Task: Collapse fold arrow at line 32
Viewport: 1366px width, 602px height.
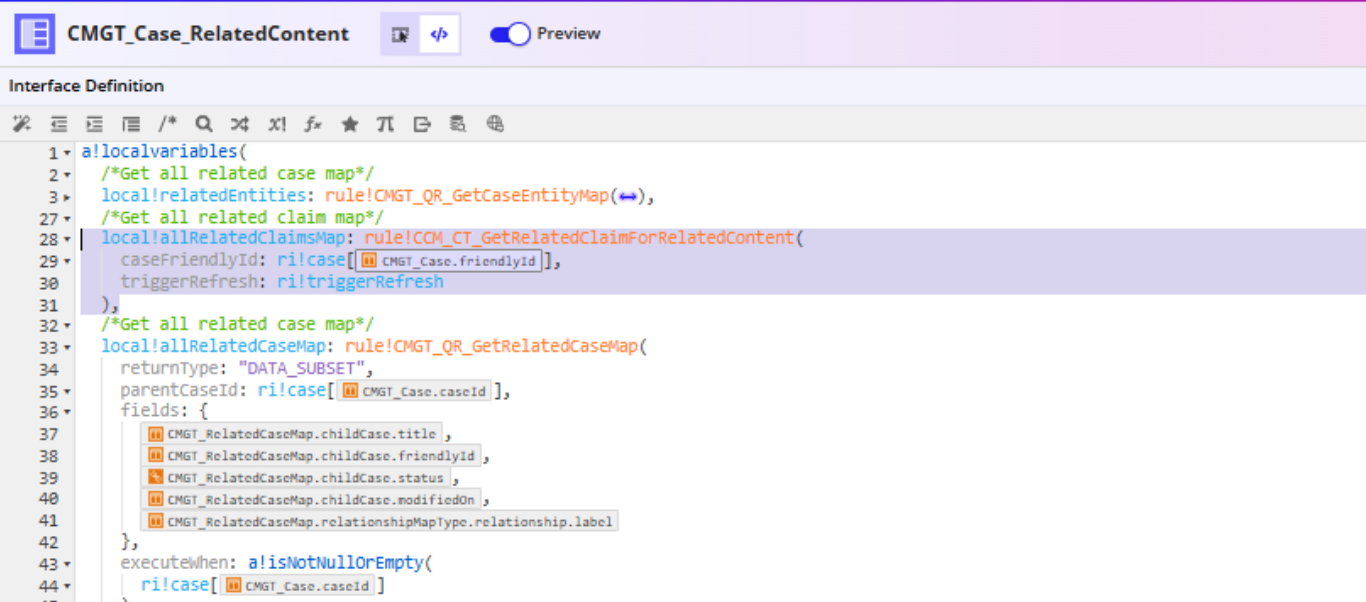Action: point(67,326)
